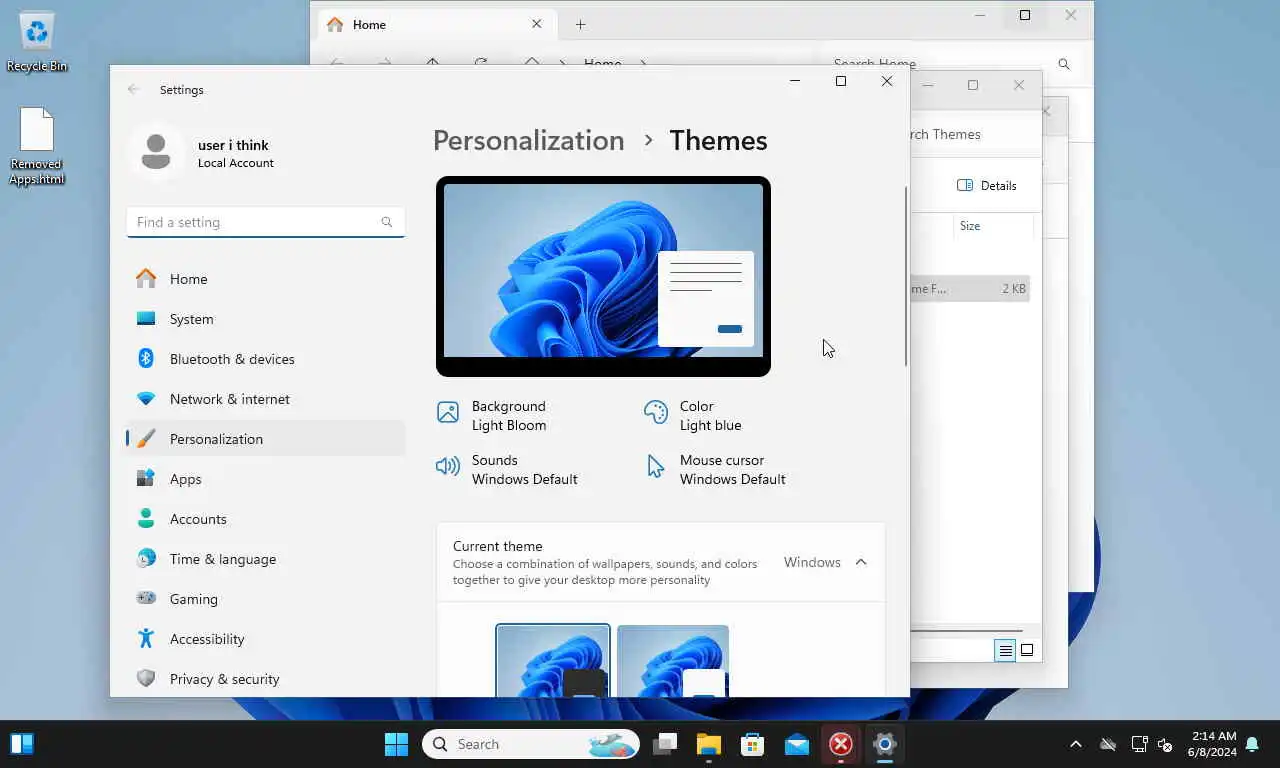Open the Windows Start menu
Image resolution: width=1280 pixels, height=768 pixels.
pos(397,744)
